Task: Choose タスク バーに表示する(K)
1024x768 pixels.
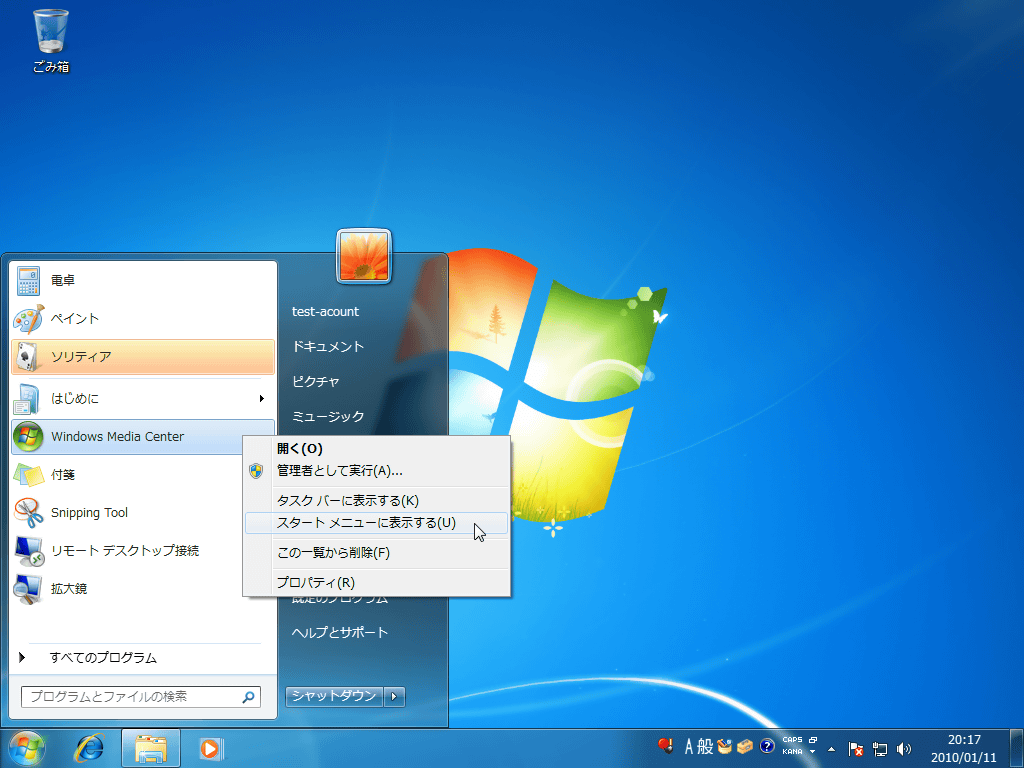Action: [x=377, y=501]
